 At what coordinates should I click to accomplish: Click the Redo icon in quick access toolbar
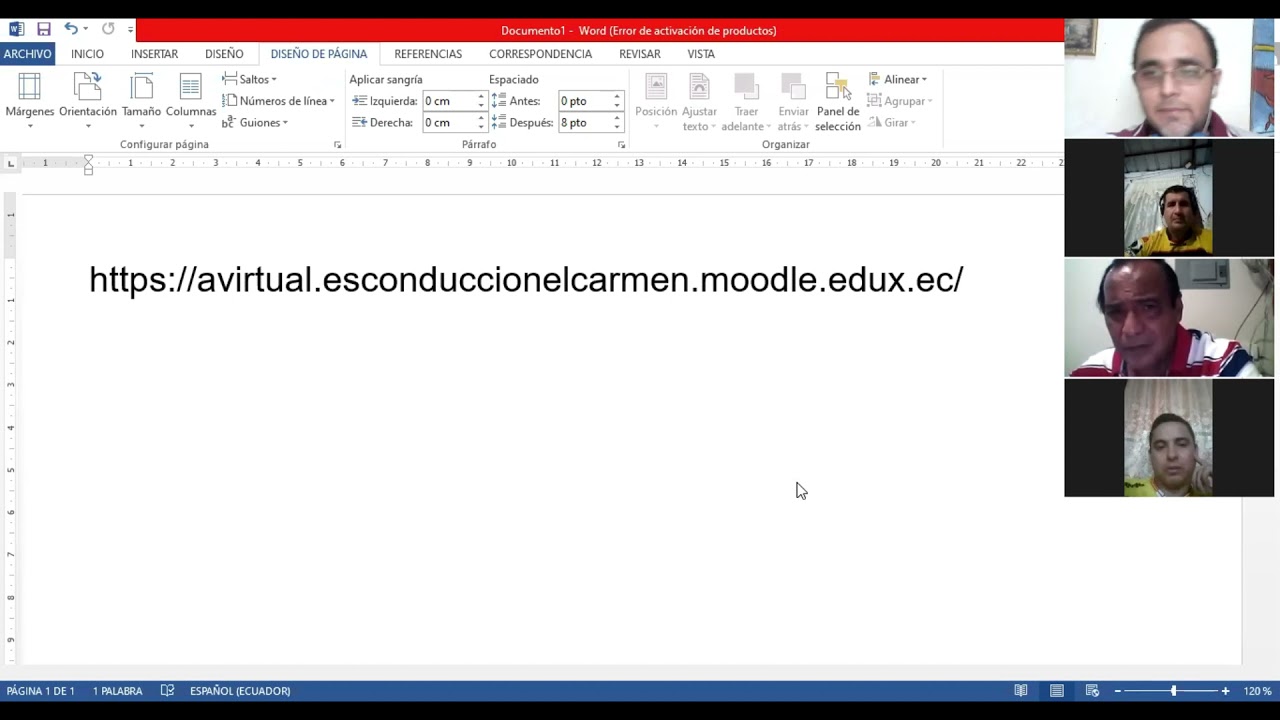tap(108, 30)
